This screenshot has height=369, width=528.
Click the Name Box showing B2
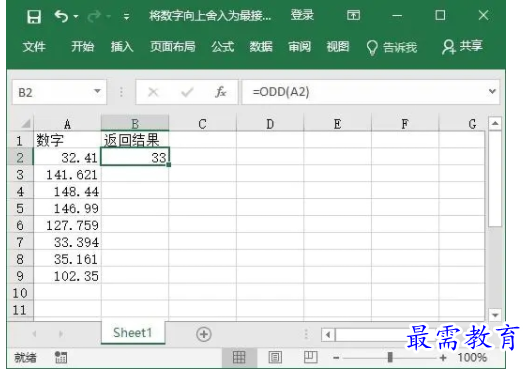click(x=52, y=92)
